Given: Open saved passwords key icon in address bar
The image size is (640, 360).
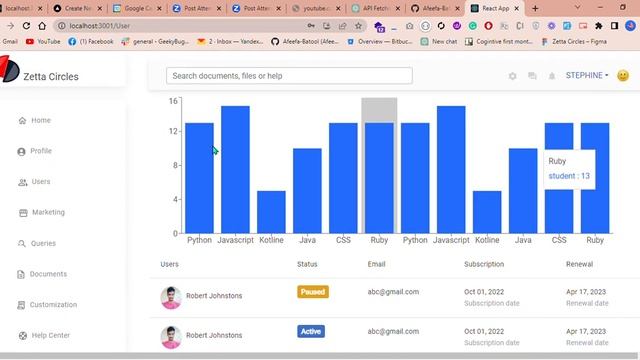Looking at the screenshot, I should (311, 26).
